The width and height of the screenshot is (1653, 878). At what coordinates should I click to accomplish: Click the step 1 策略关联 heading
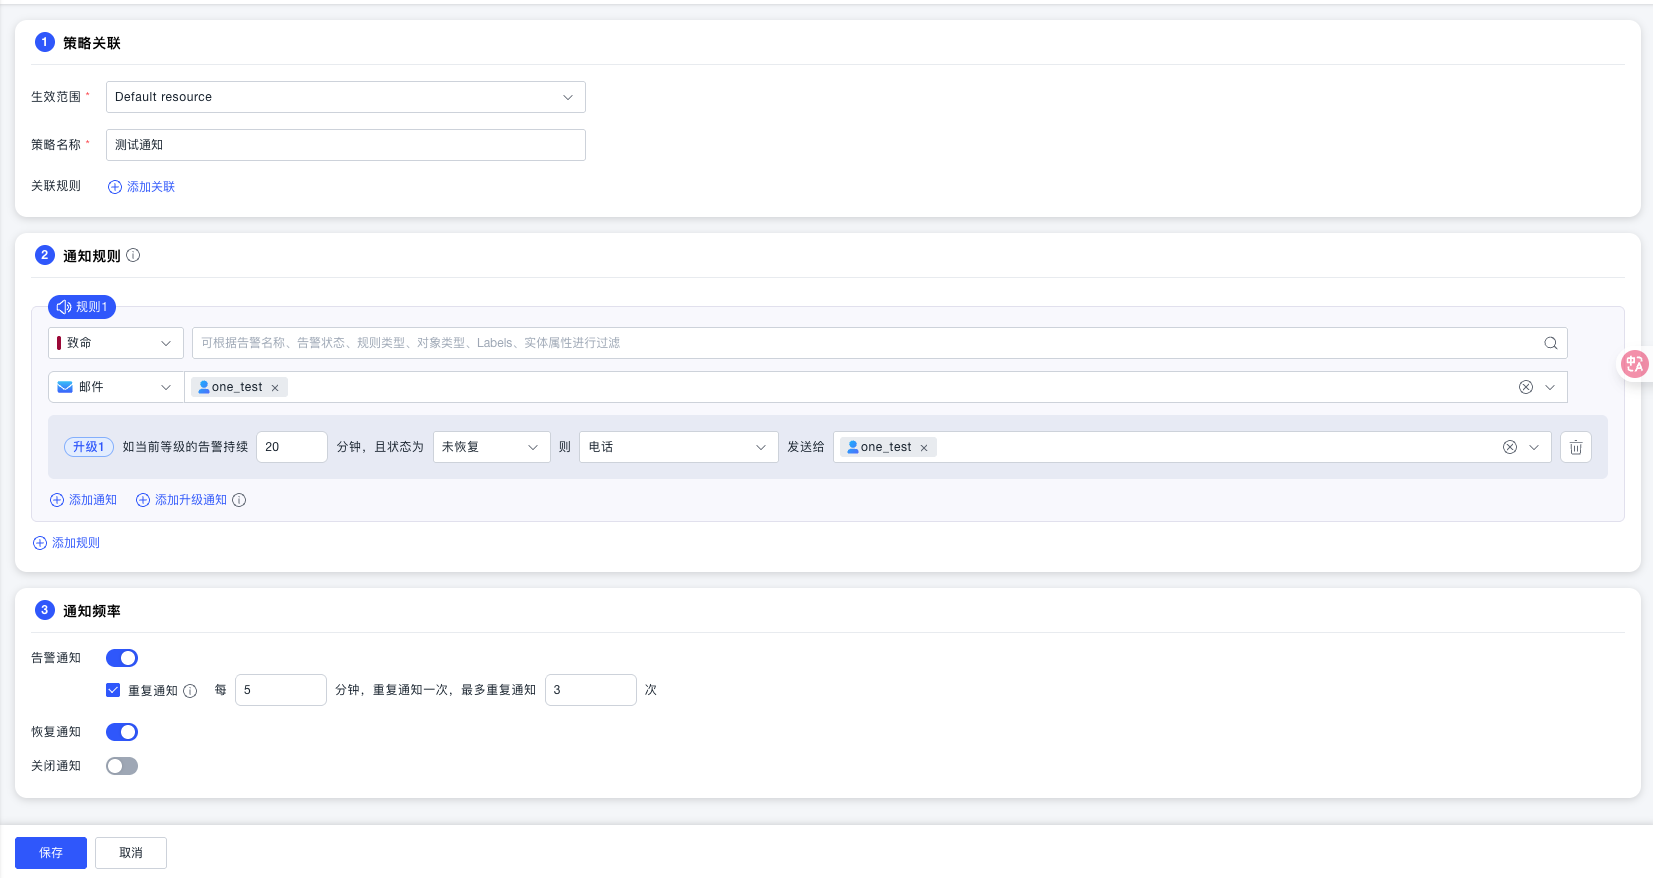92,43
